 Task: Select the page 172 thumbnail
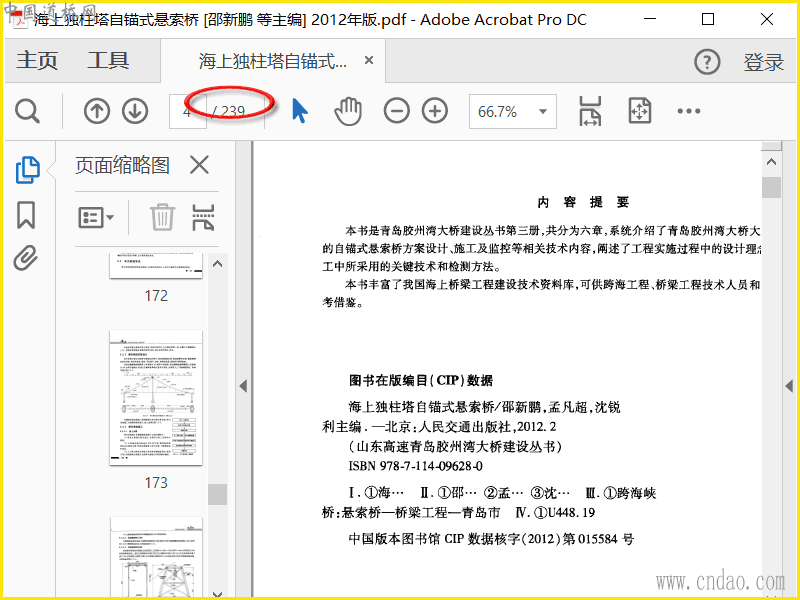click(x=156, y=265)
